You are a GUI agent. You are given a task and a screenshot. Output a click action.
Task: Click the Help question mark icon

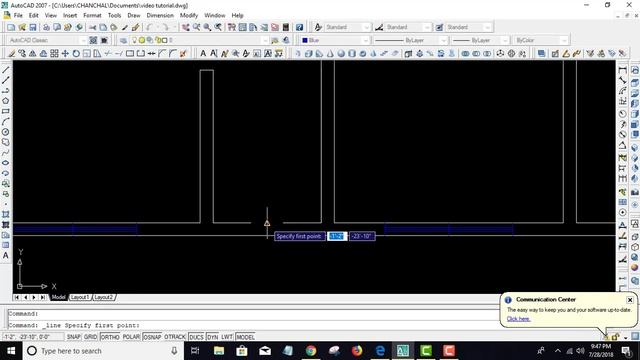pos(300,27)
